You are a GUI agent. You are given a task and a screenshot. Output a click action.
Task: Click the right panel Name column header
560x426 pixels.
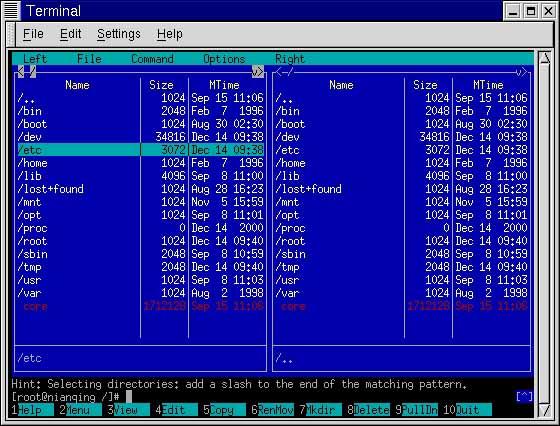click(x=341, y=85)
